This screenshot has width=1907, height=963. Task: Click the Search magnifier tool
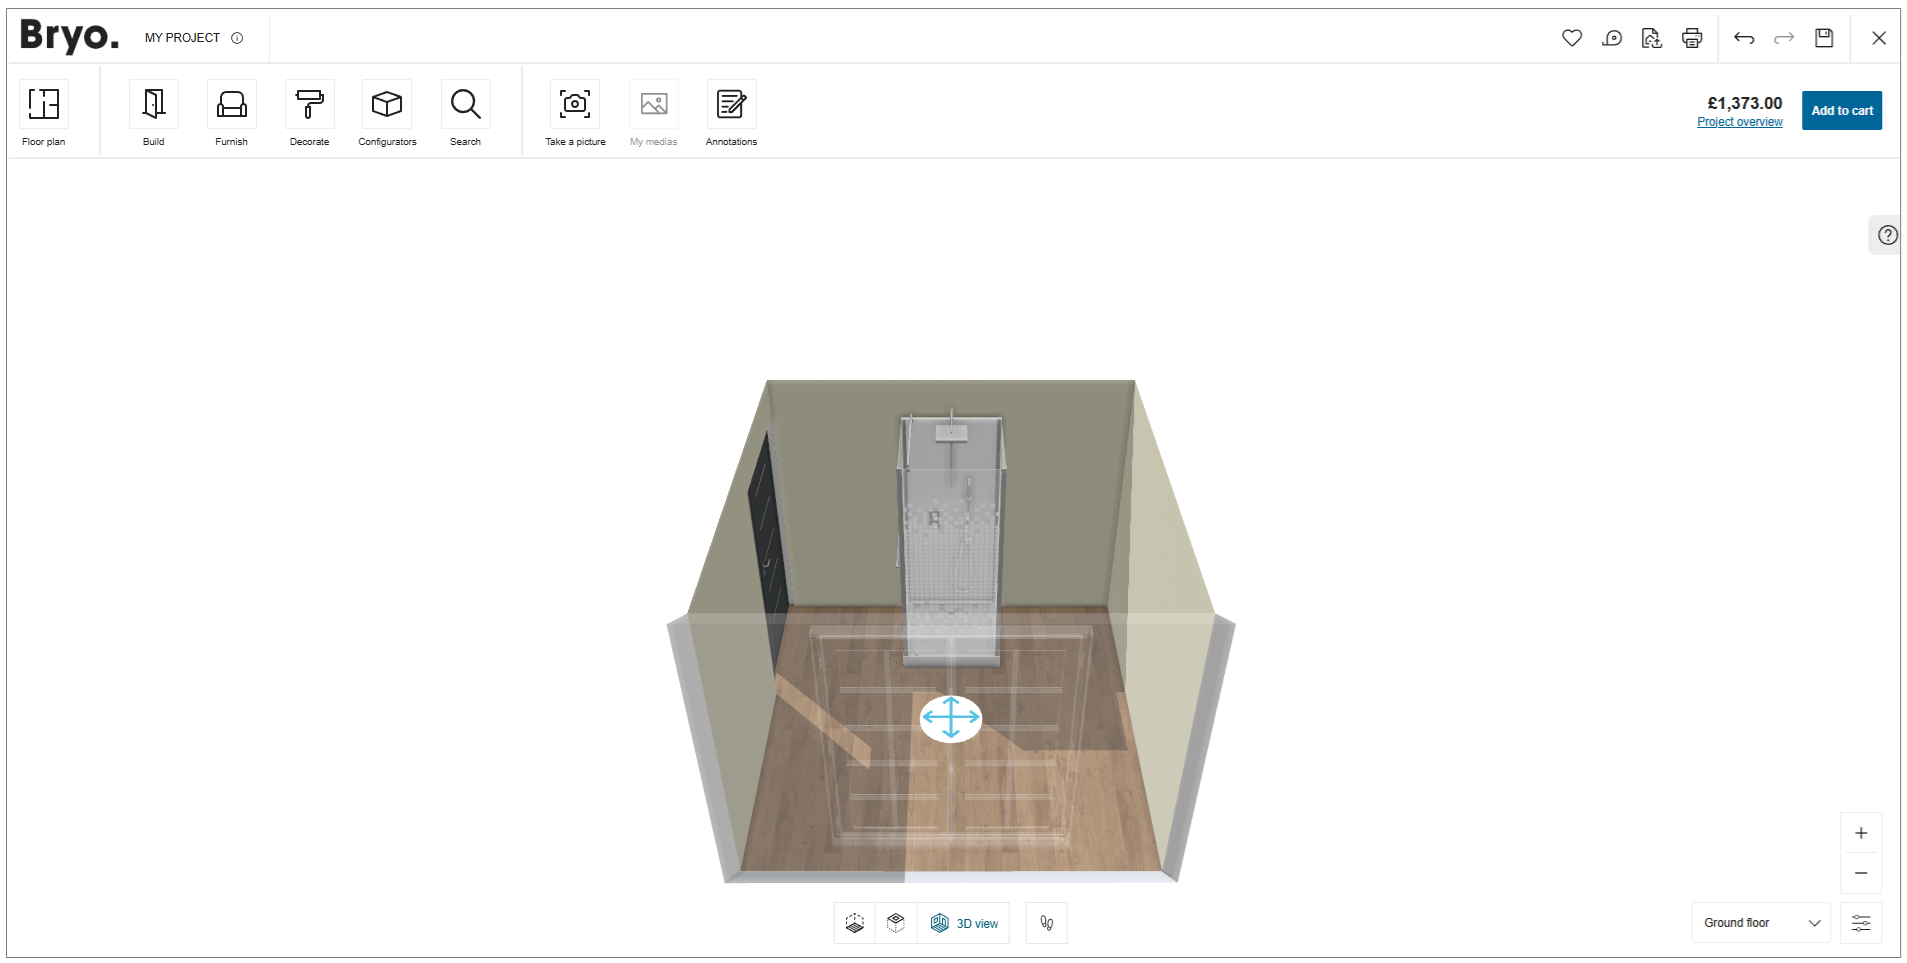coord(465,105)
